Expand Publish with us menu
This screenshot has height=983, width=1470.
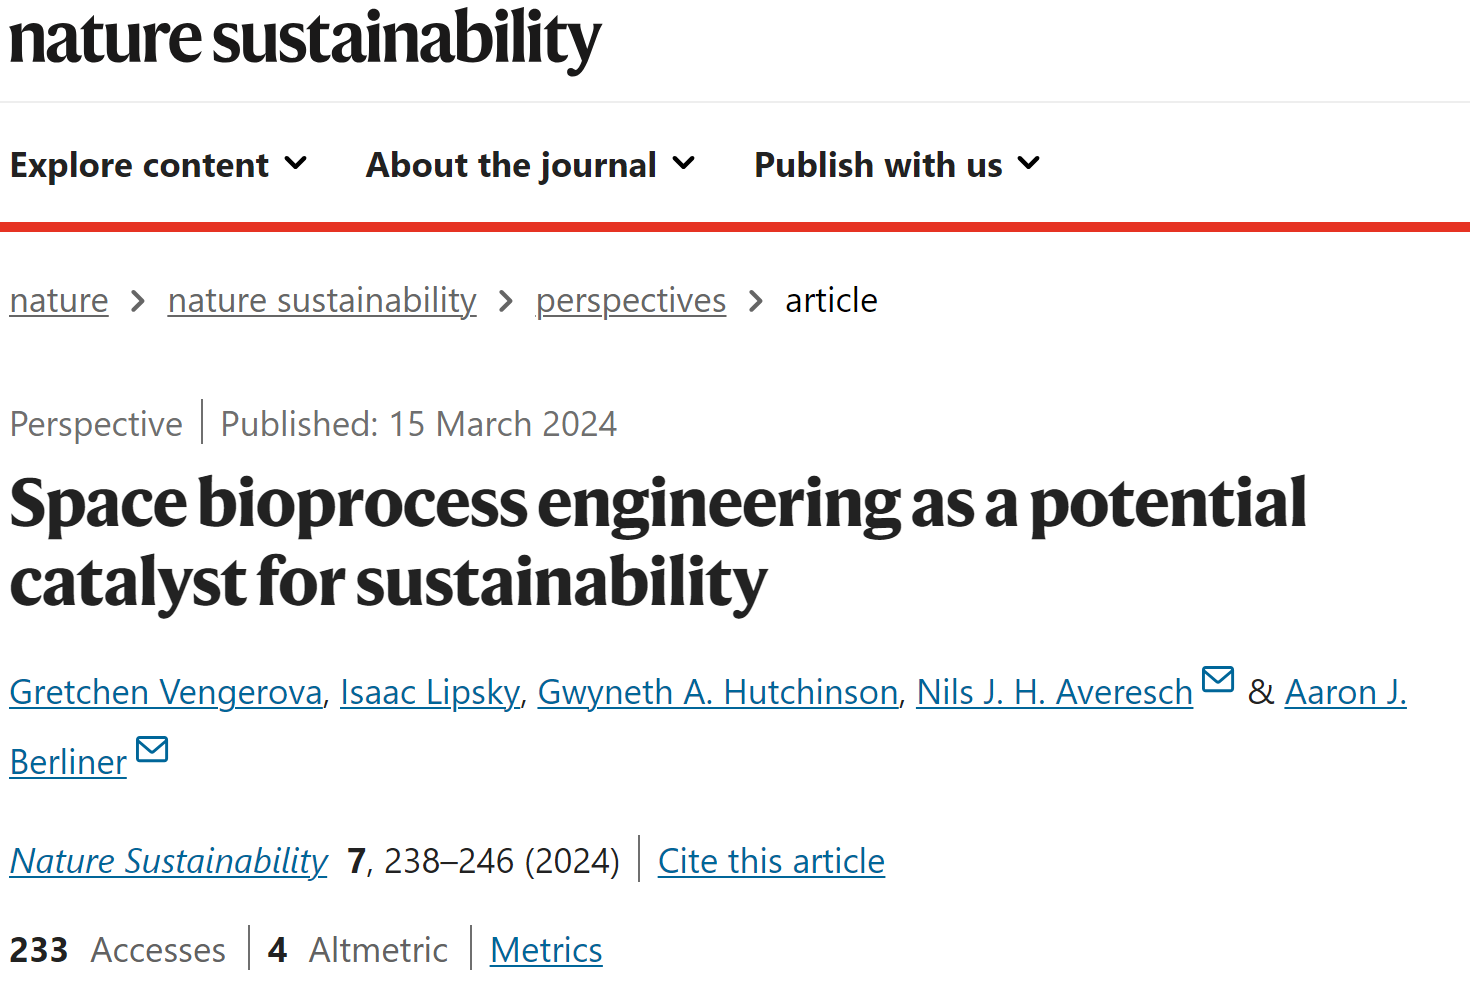click(897, 165)
